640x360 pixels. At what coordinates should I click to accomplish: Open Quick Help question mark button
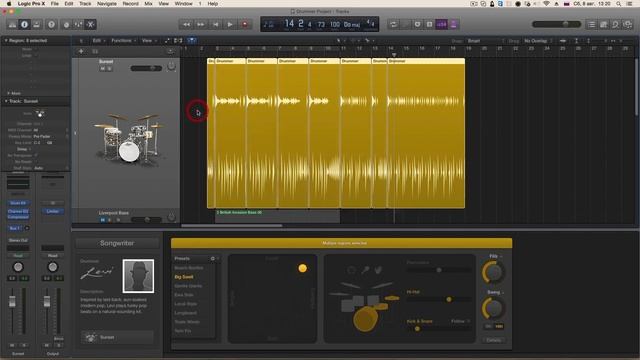[x=51, y=24]
